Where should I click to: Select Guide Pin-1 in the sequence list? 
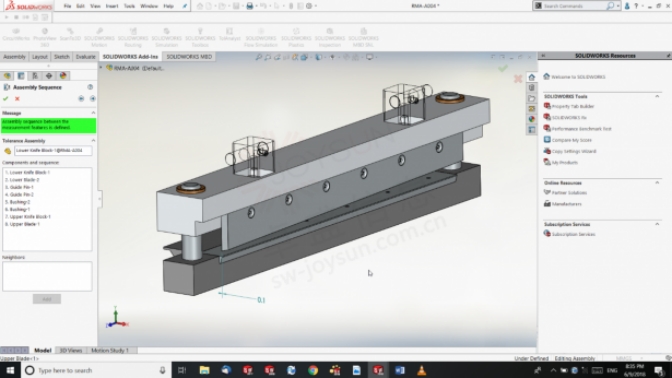click(21, 187)
